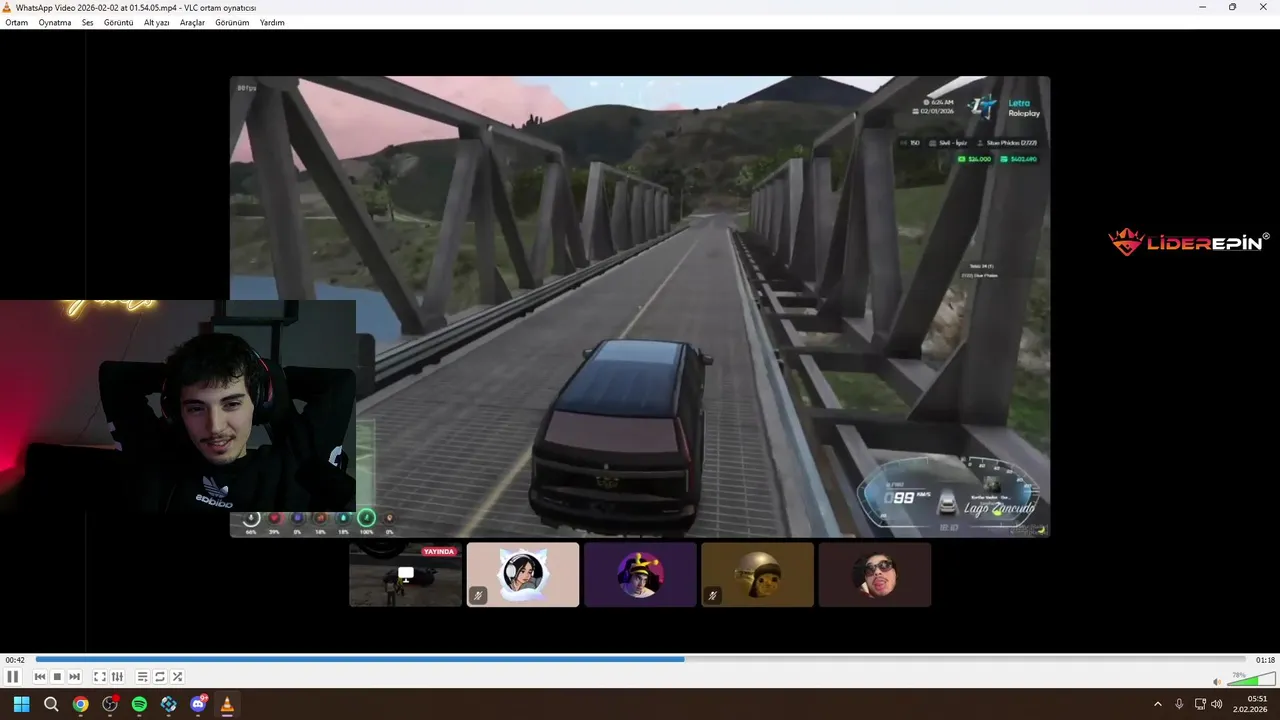The height and width of the screenshot is (720, 1280).
Task: Open the Görüntü menu
Action: click(118, 22)
